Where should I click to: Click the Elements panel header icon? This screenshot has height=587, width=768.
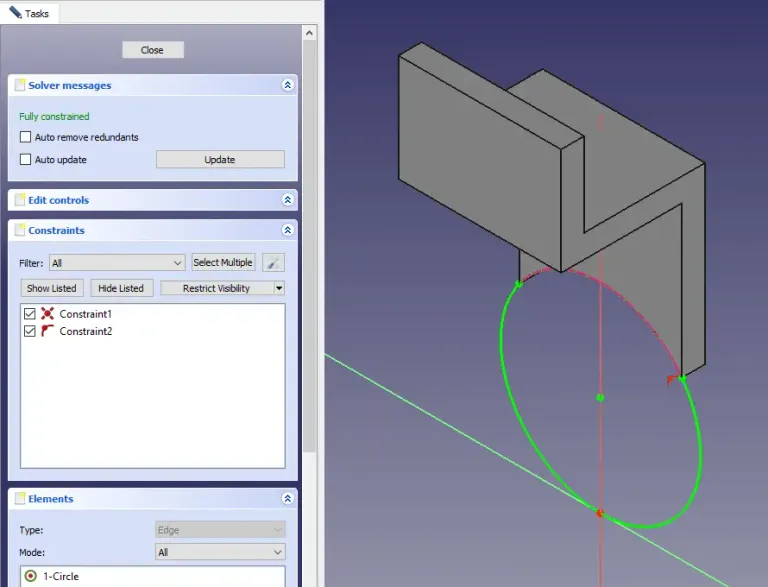(x=20, y=499)
